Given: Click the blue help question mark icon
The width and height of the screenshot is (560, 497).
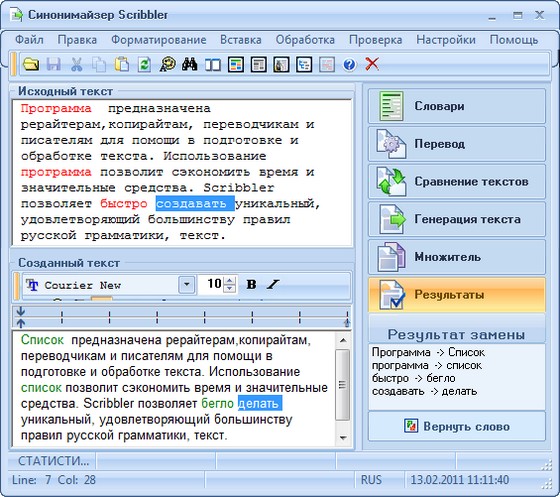Looking at the screenshot, I should 349,65.
